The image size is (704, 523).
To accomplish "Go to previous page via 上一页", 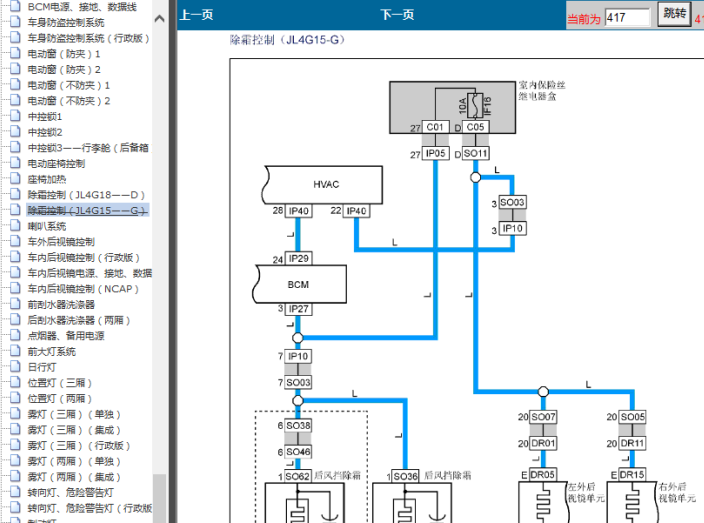I will [196, 16].
